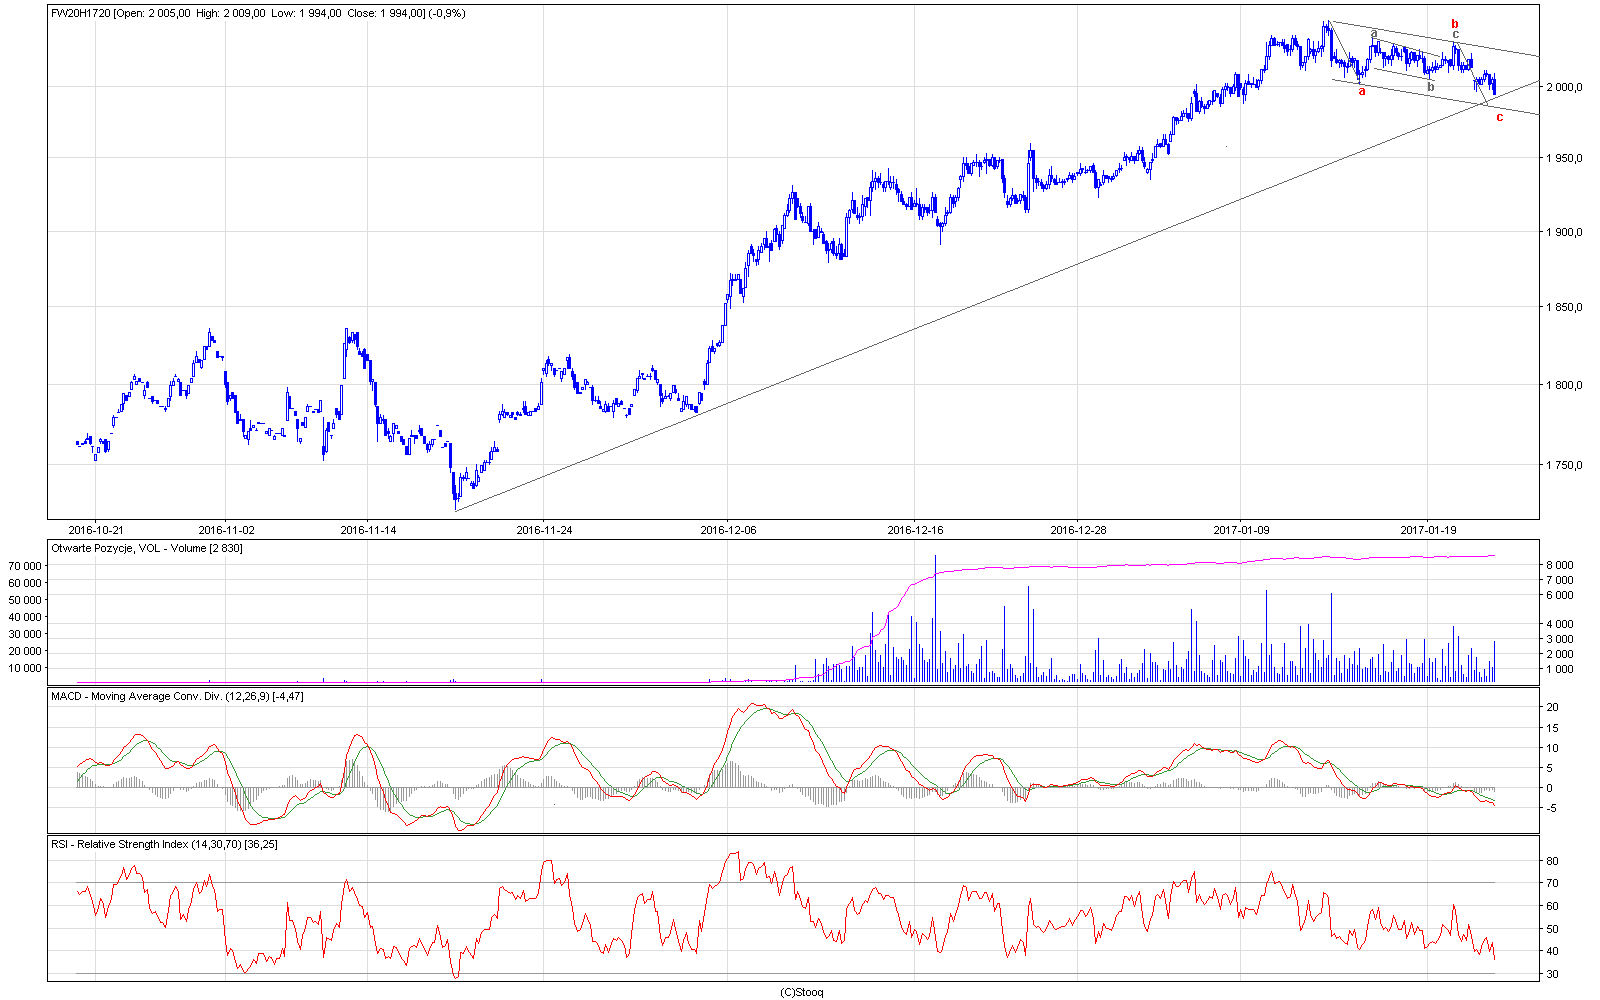The width and height of the screenshot is (1600, 1000).
Task: Click the 2 000,0 price axis label
Action: [x=1565, y=87]
